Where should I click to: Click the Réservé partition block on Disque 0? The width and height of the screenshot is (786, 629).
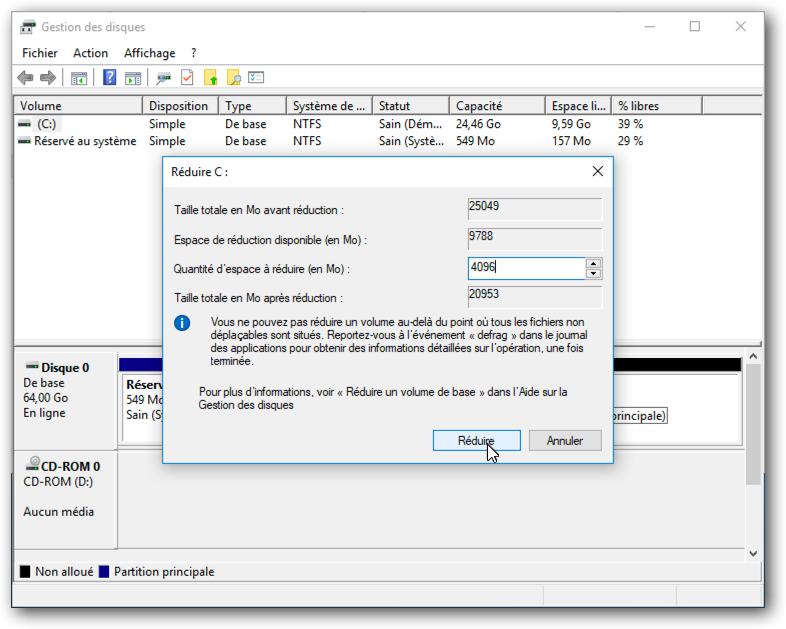142,408
